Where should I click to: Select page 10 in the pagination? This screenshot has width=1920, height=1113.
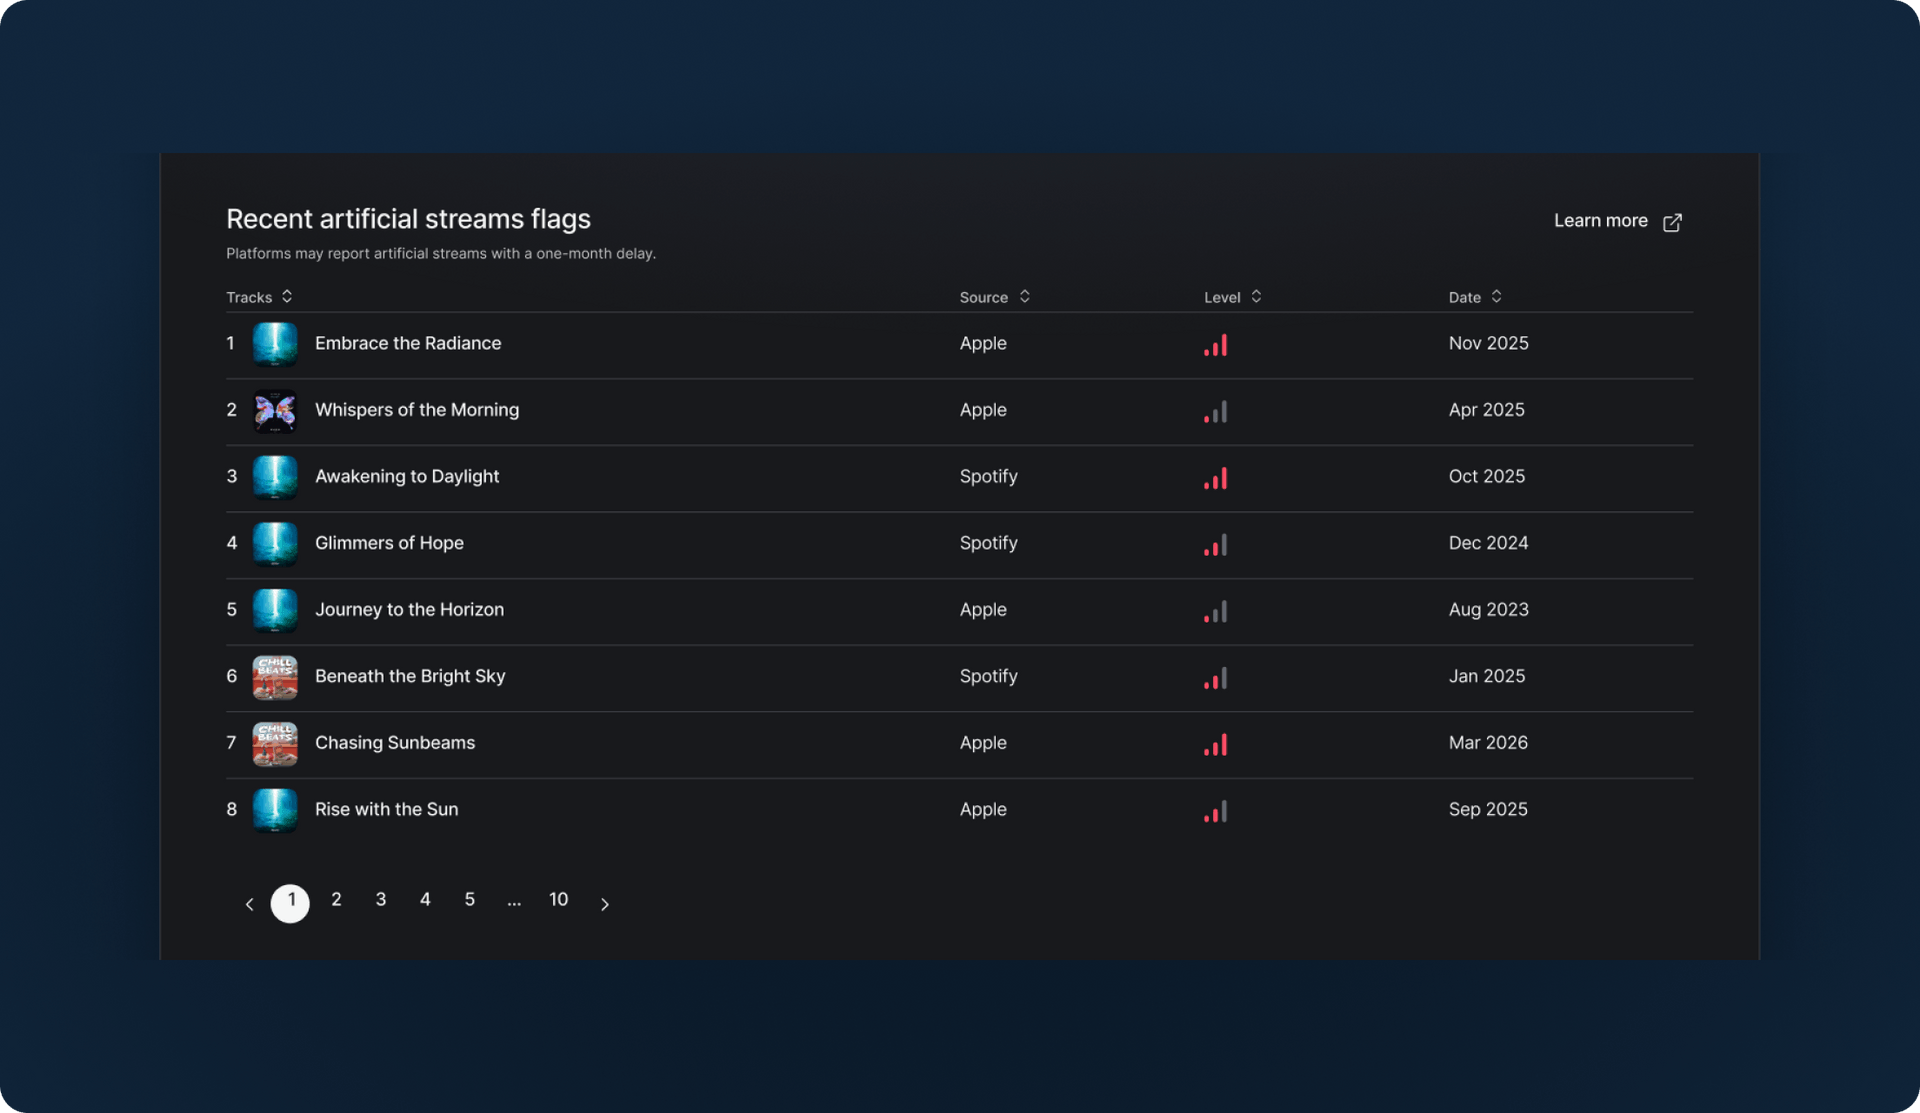[x=558, y=899]
